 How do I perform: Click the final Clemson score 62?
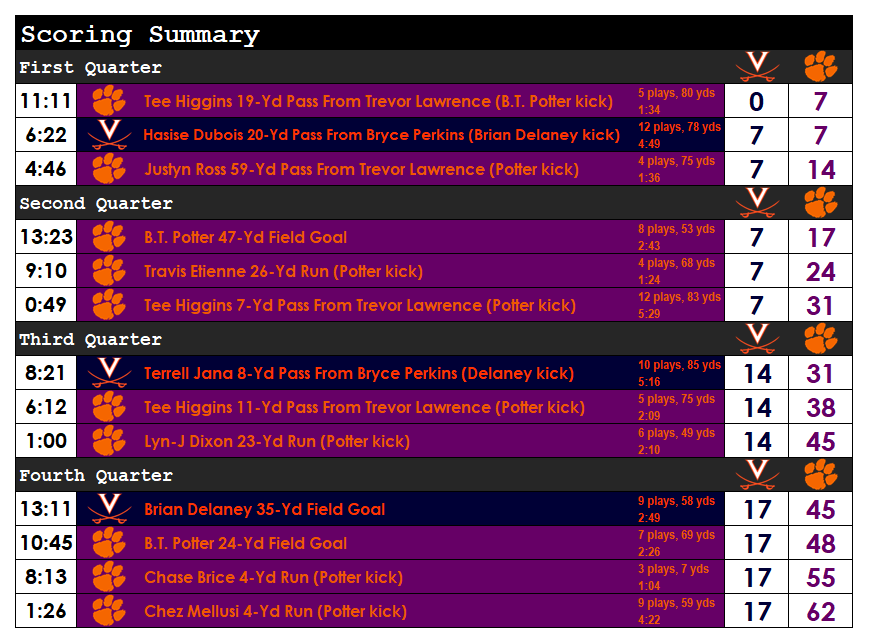821,611
